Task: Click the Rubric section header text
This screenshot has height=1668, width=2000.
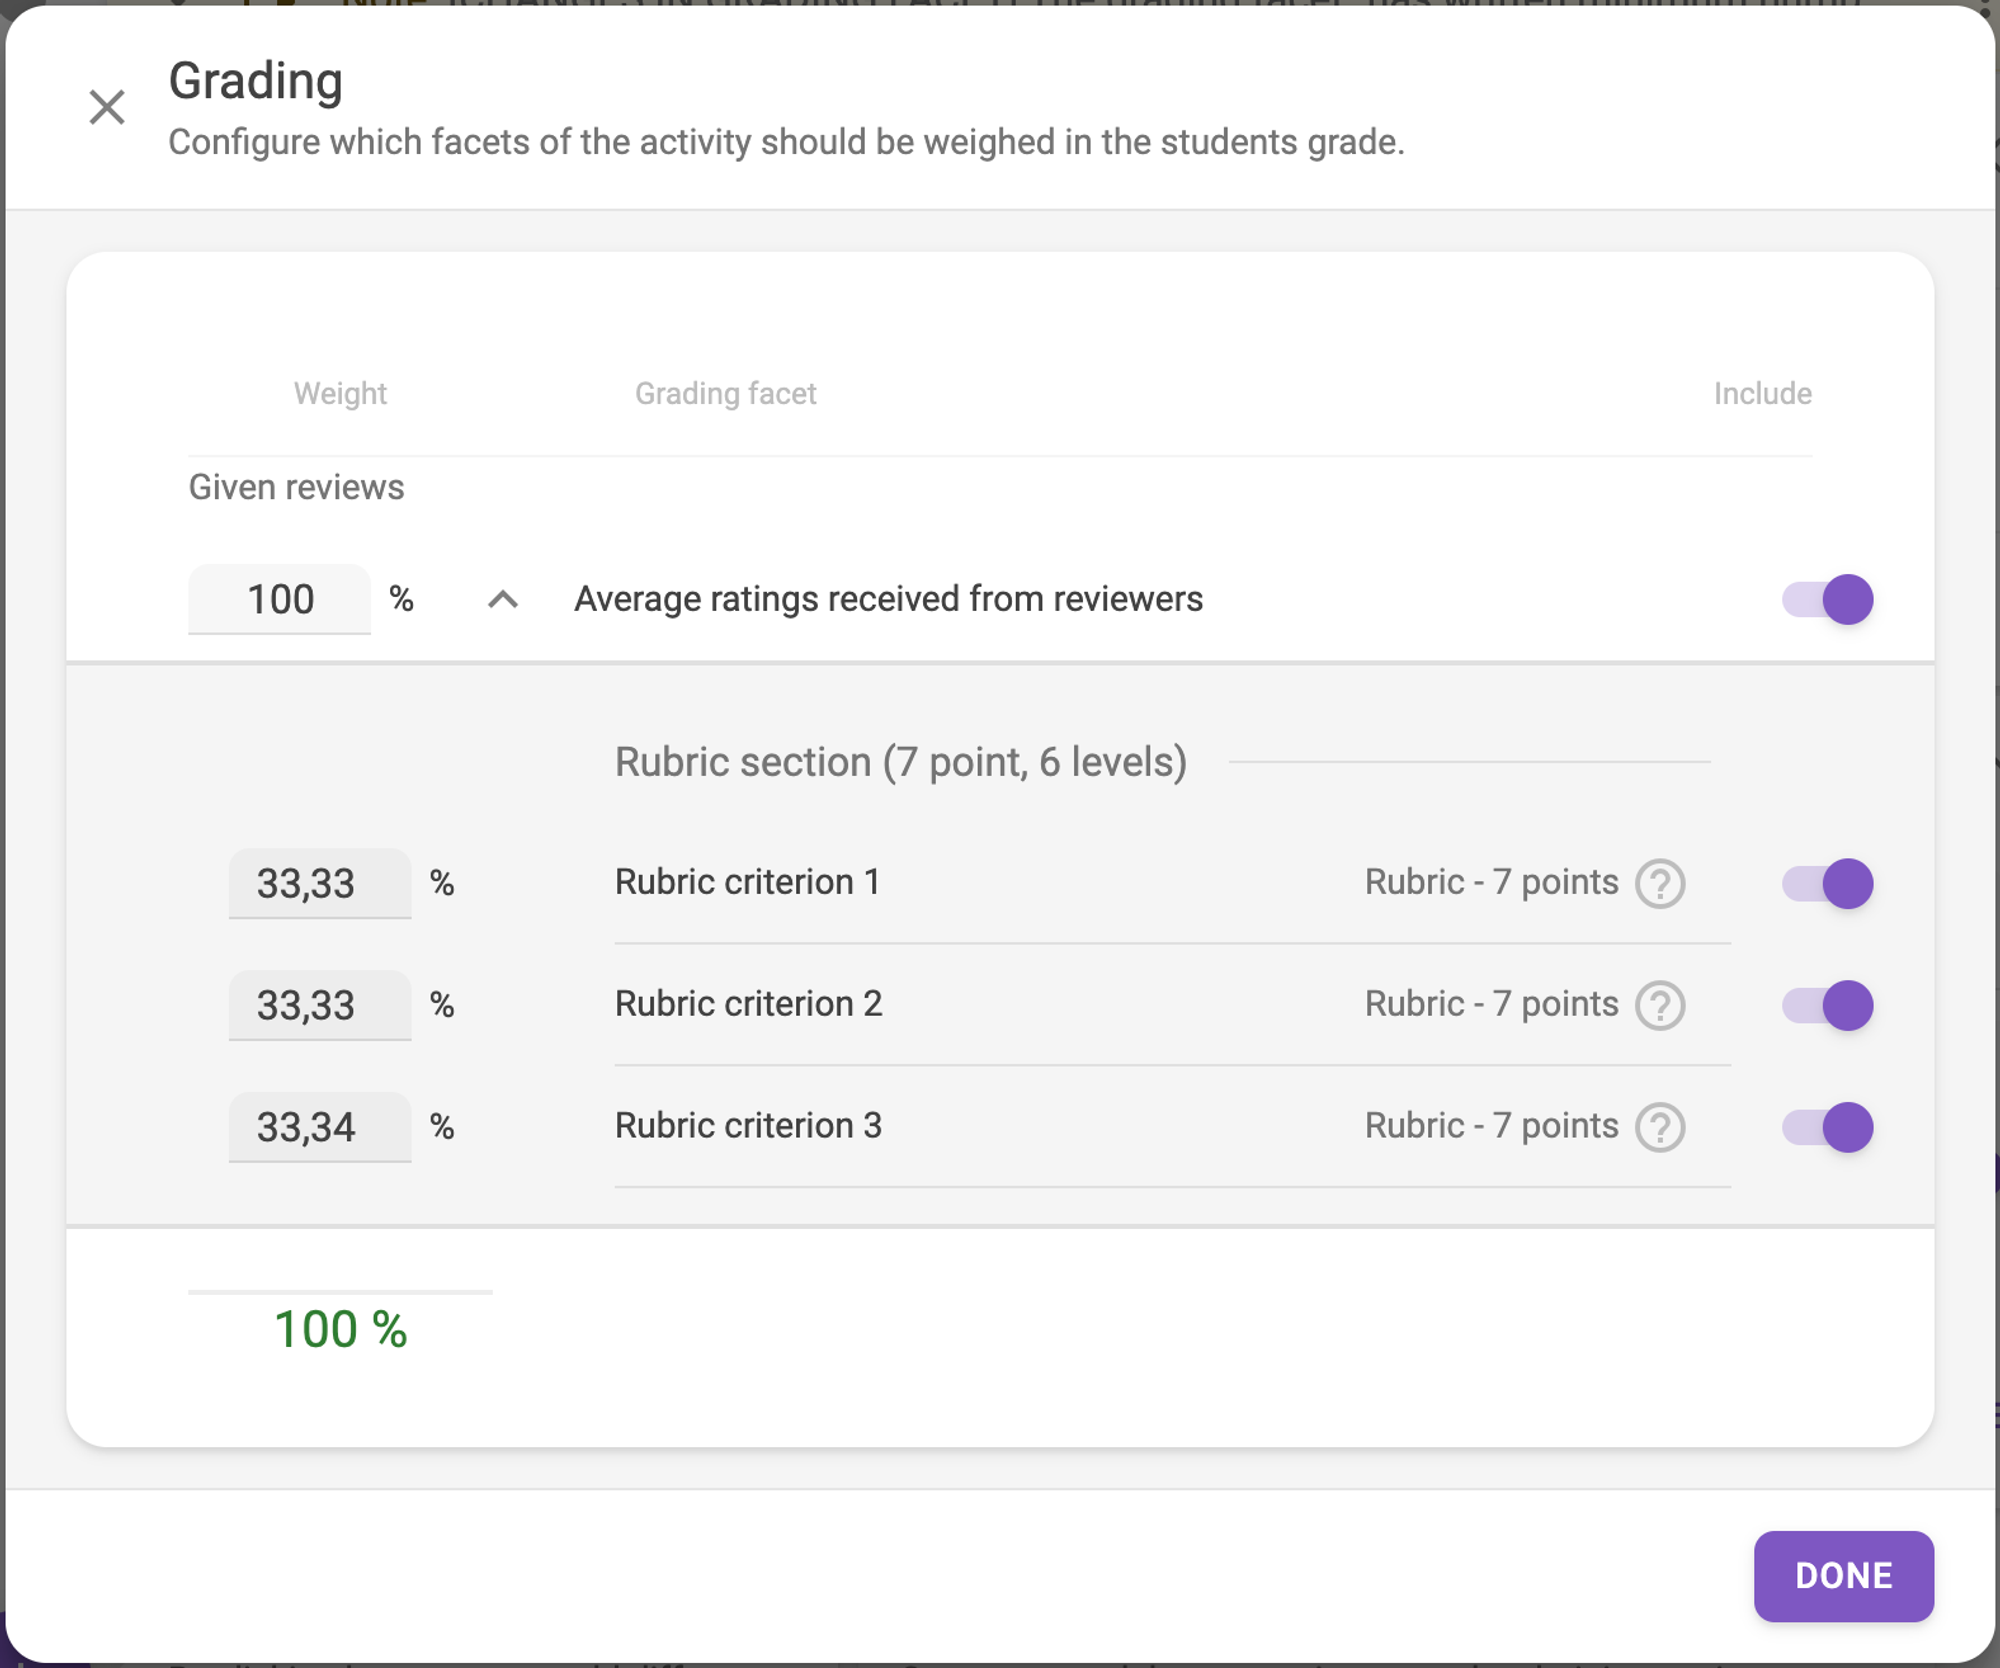Action: pos(901,762)
